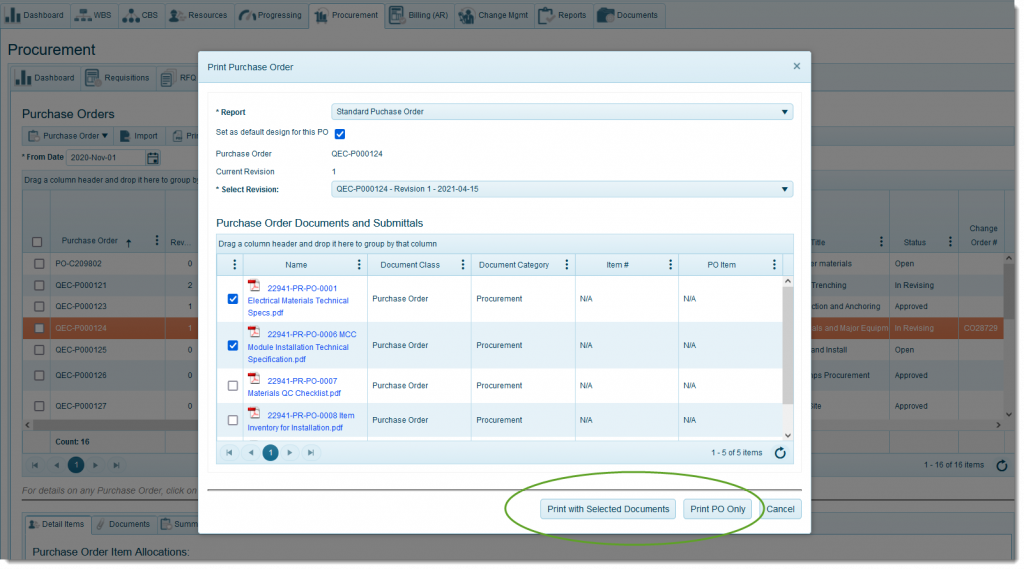
Task: Open the Select Revision dropdown
Action: [x=784, y=189]
